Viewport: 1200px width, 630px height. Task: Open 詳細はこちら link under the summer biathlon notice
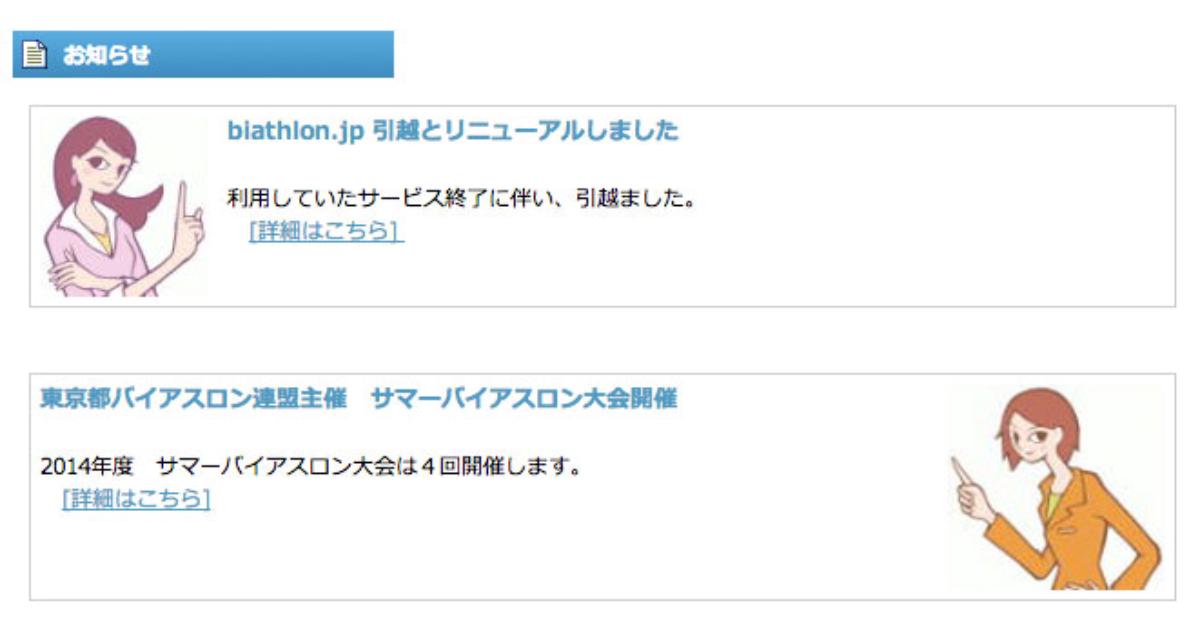136,499
